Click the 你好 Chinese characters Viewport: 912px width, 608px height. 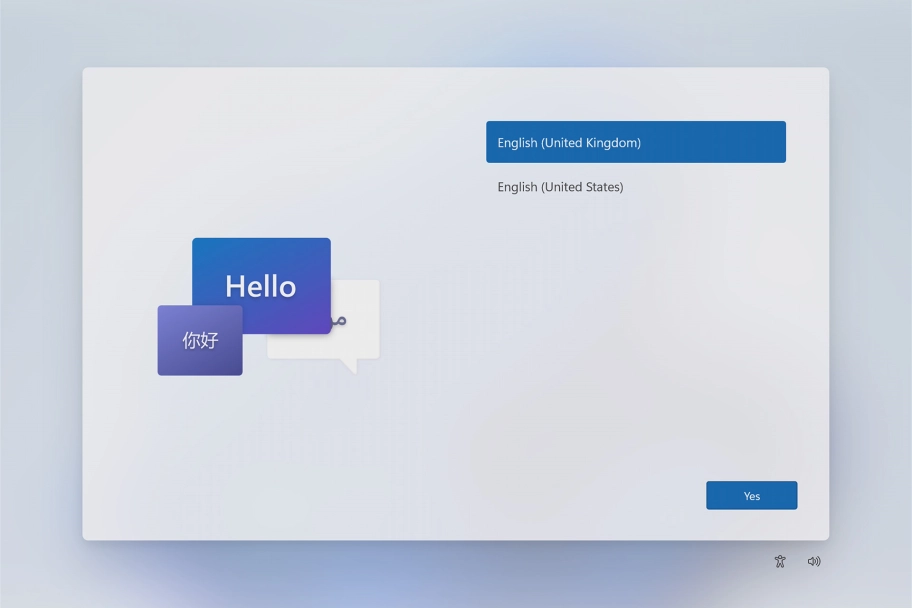pyautogui.click(x=199, y=341)
